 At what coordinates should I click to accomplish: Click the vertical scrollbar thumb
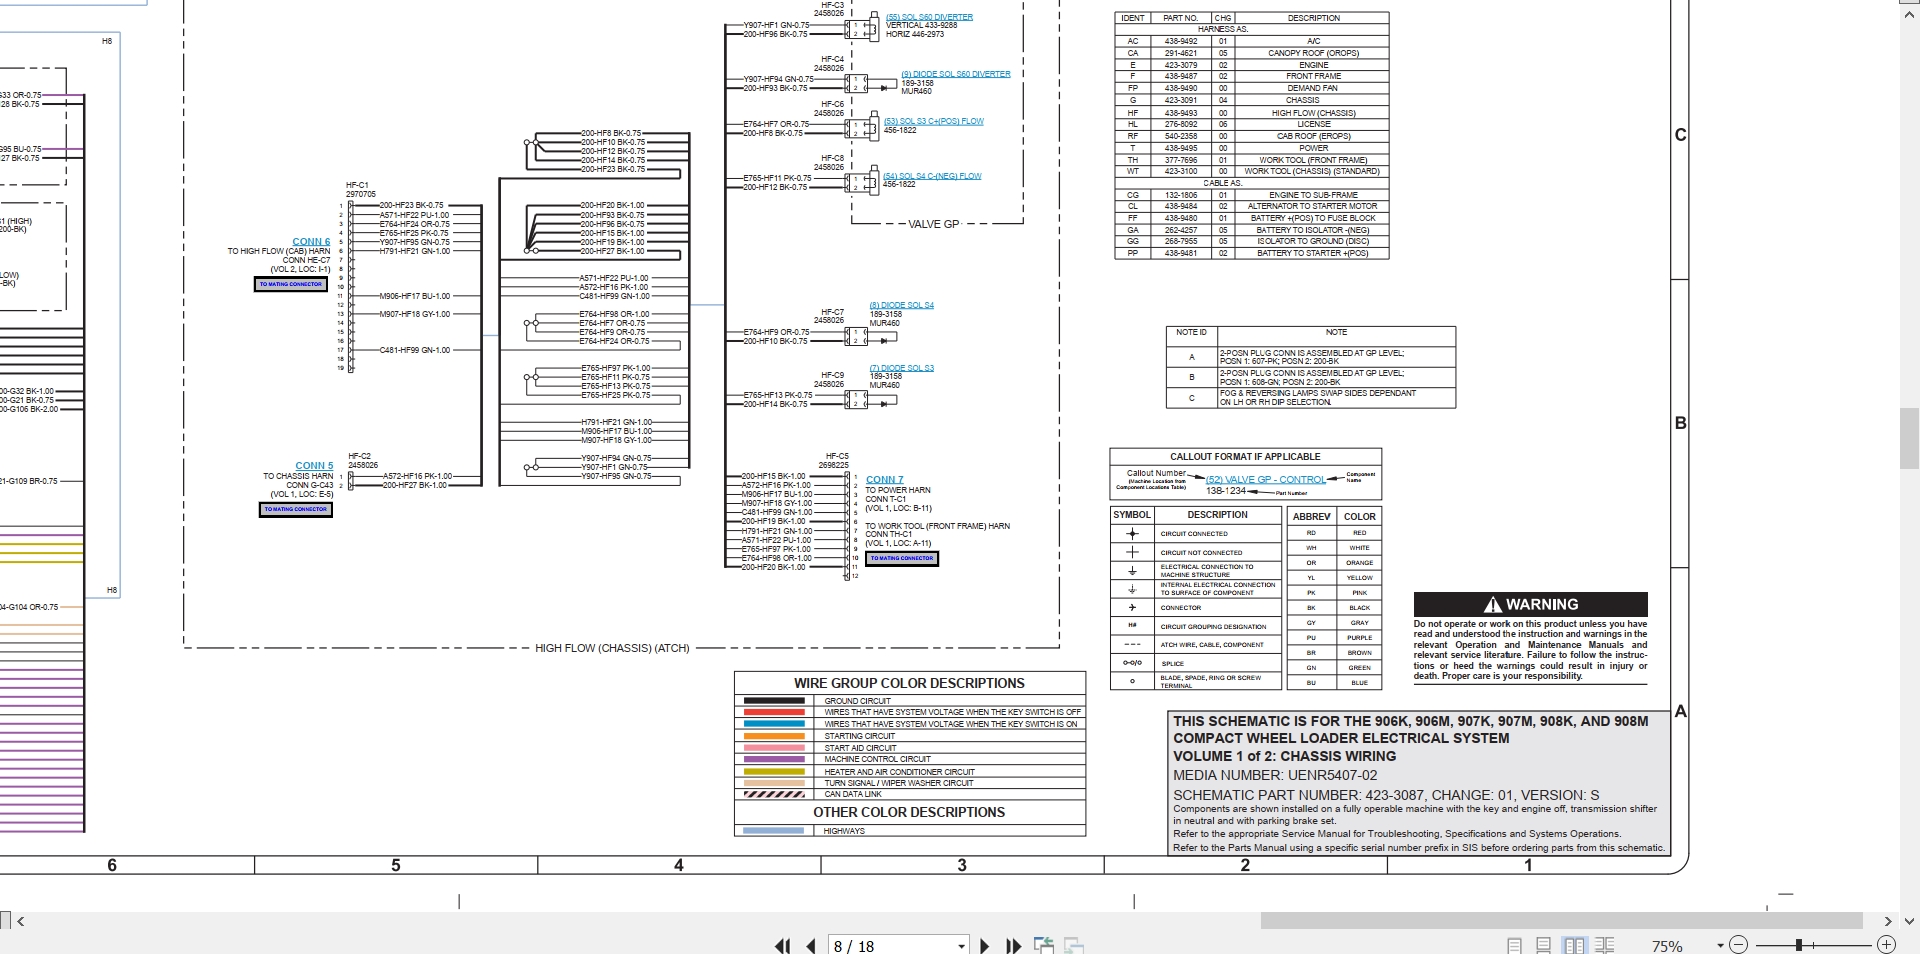[x=1909, y=438]
